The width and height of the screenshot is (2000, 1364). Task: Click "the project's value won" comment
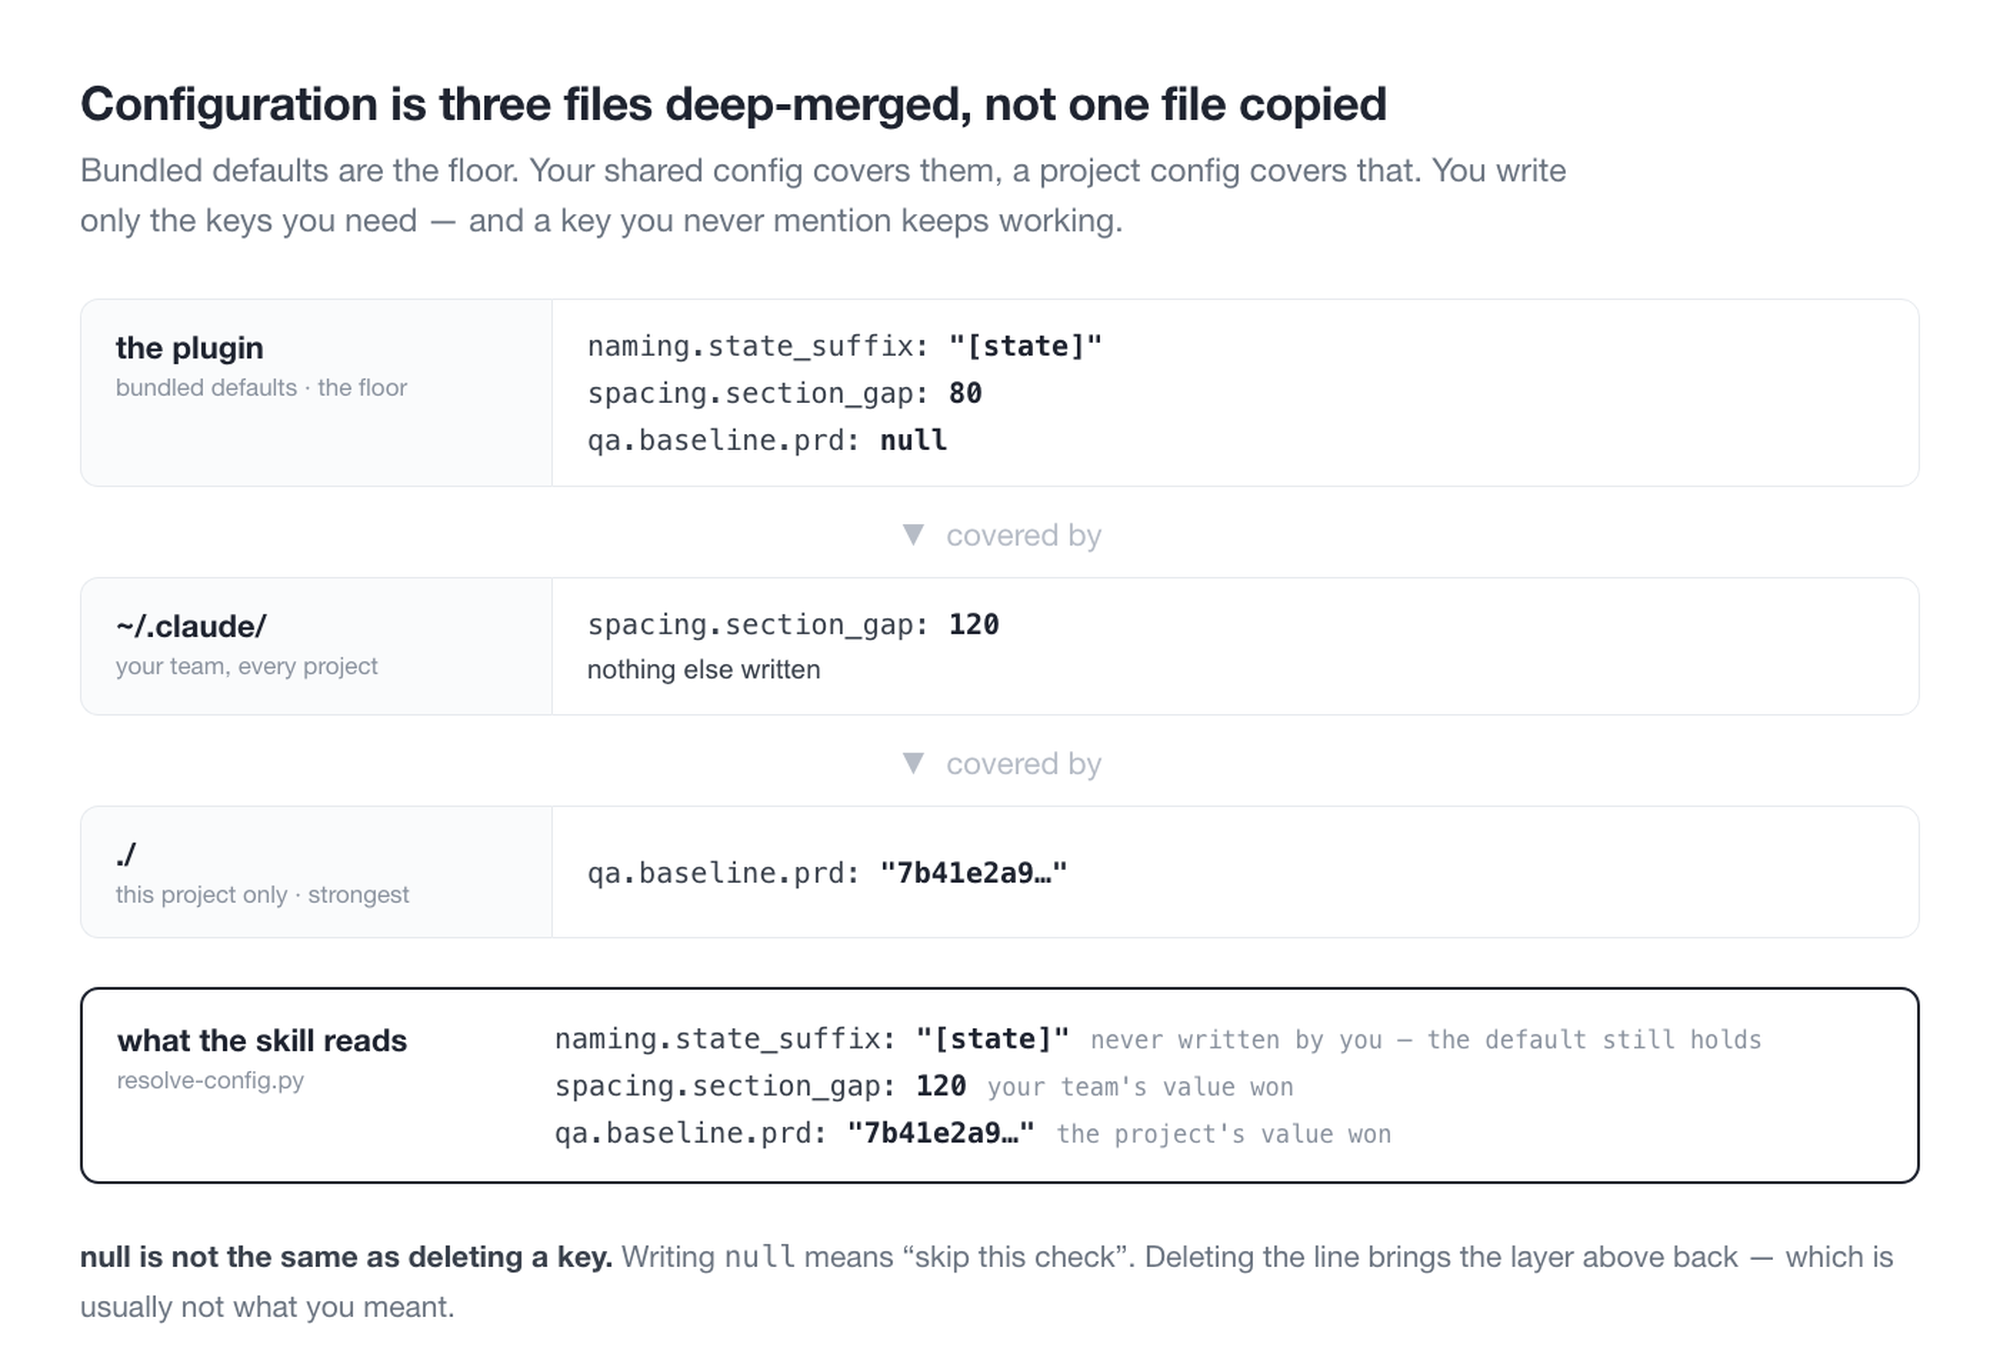(x=1224, y=1134)
